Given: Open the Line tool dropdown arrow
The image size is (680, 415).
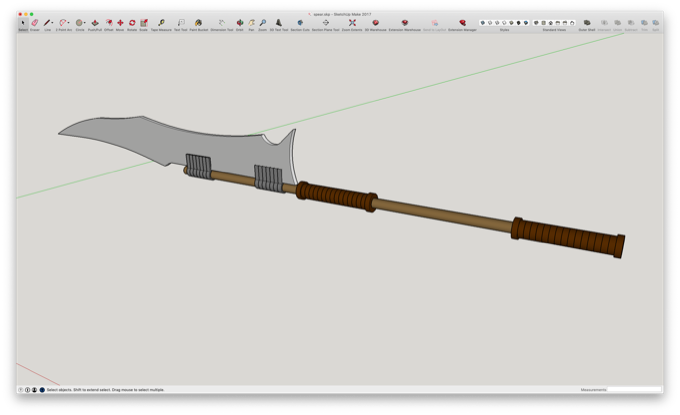Looking at the screenshot, I should click(52, 23).
